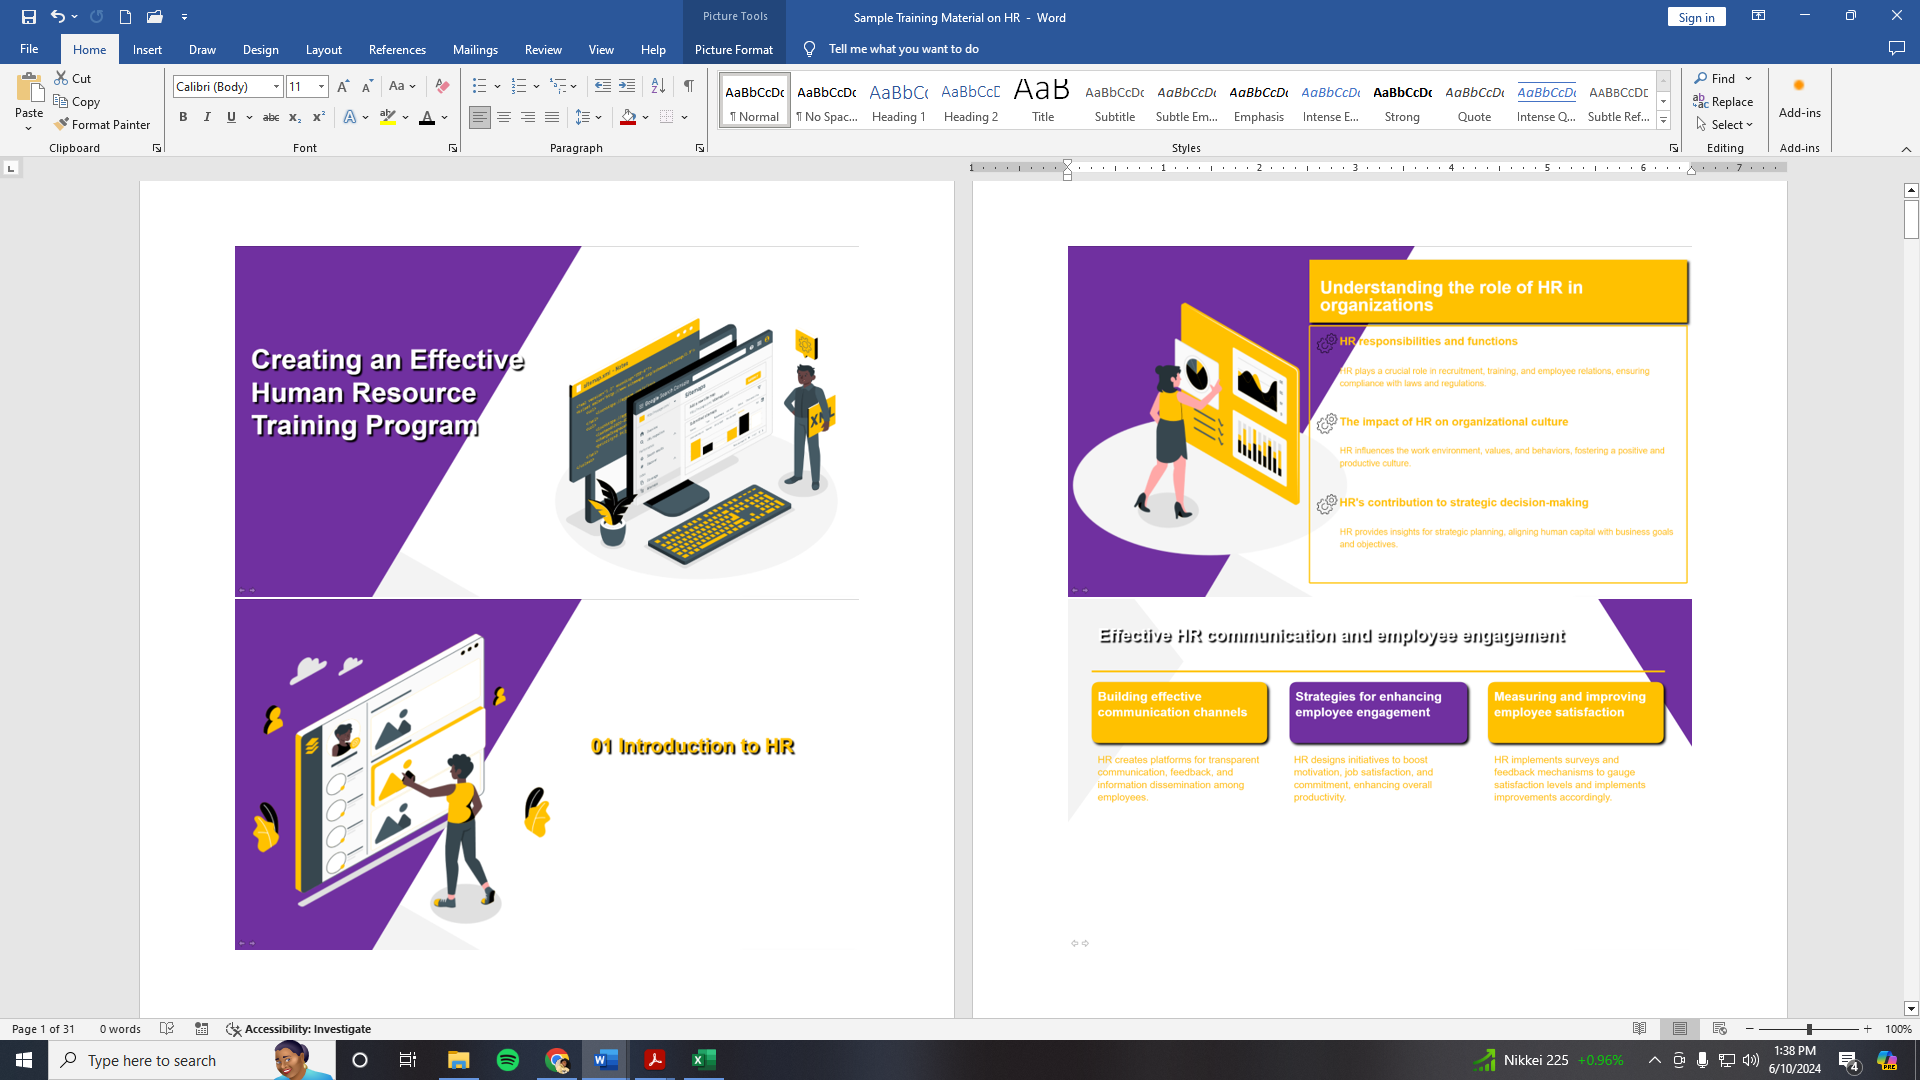Open the font name dropdown
Viewport: 1920px width, 1080px height.
276,87
